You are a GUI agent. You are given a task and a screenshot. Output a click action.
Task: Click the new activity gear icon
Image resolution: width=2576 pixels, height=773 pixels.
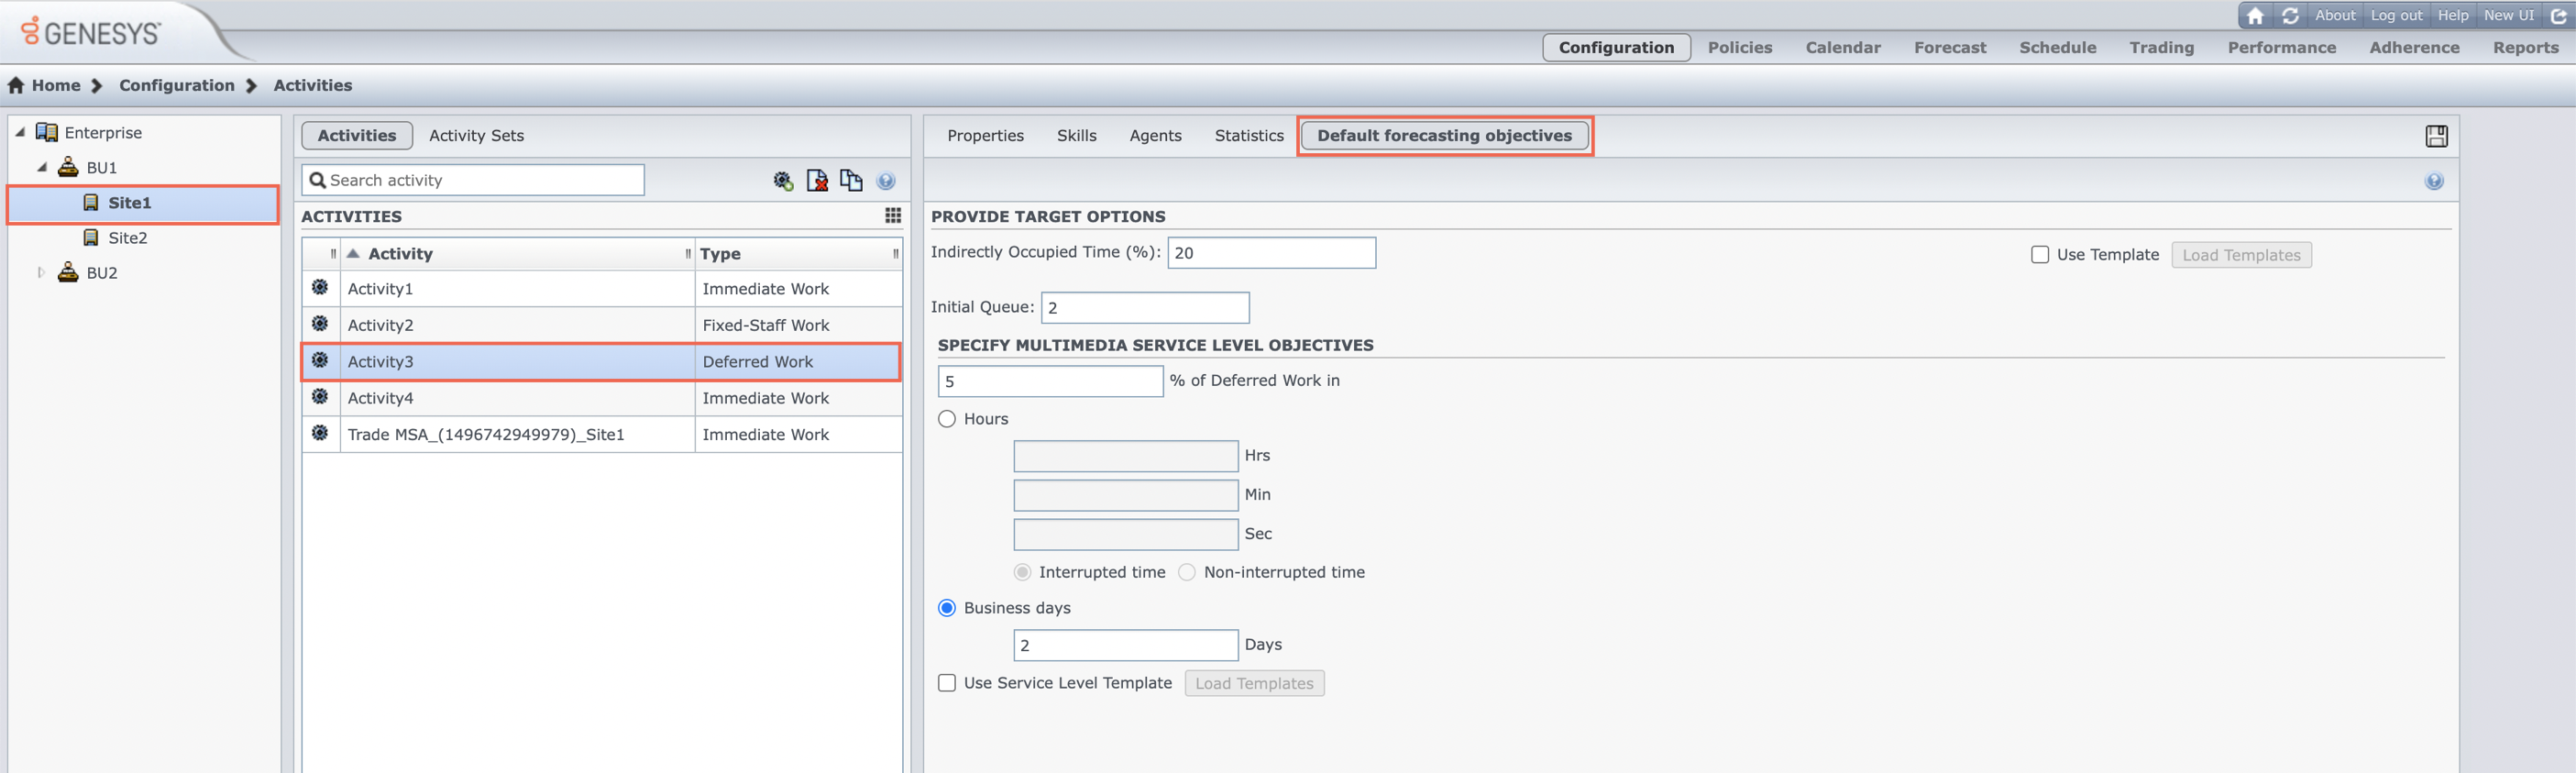pyautogui.click(x=783, y=181)
